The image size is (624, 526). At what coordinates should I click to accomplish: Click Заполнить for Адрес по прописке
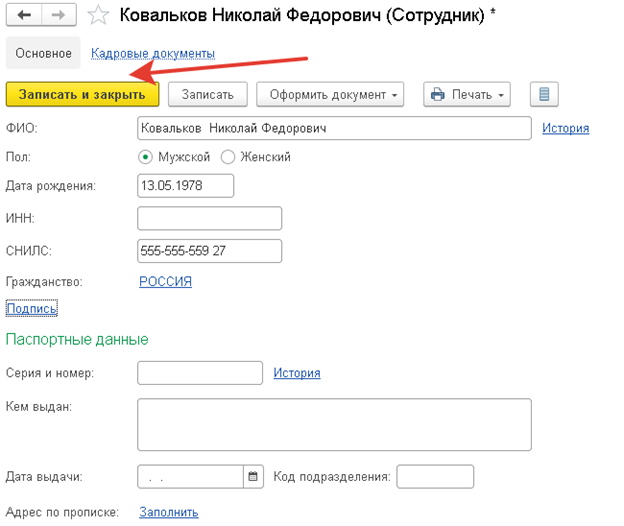pos(169,512)
